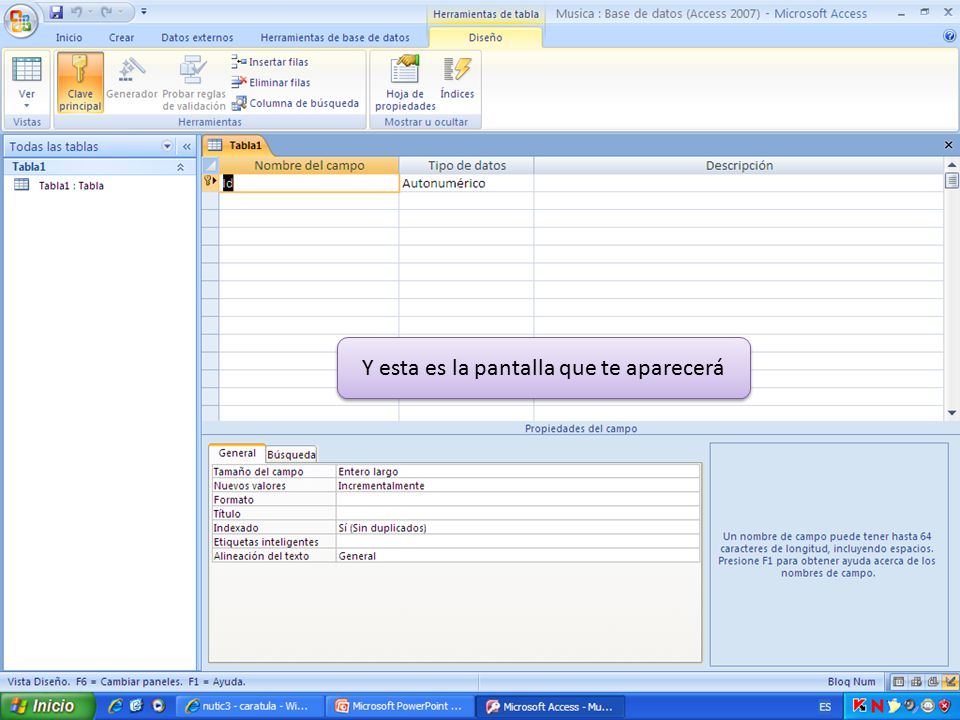This screenshot has width=960, height=720.
Task: Redo using the quick access toolbar
Action: click(x=104, y=12)
